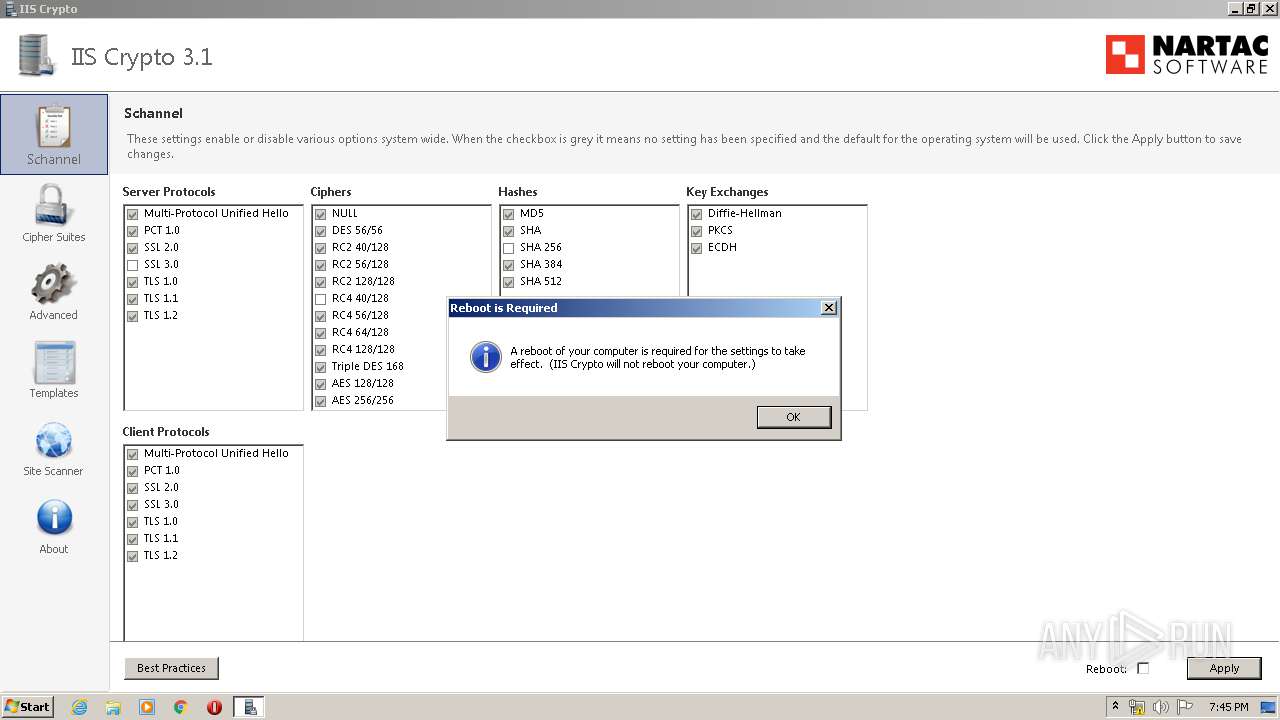Close the Reboot is Required dialog

pyautogui.click(x=828, y=308)
